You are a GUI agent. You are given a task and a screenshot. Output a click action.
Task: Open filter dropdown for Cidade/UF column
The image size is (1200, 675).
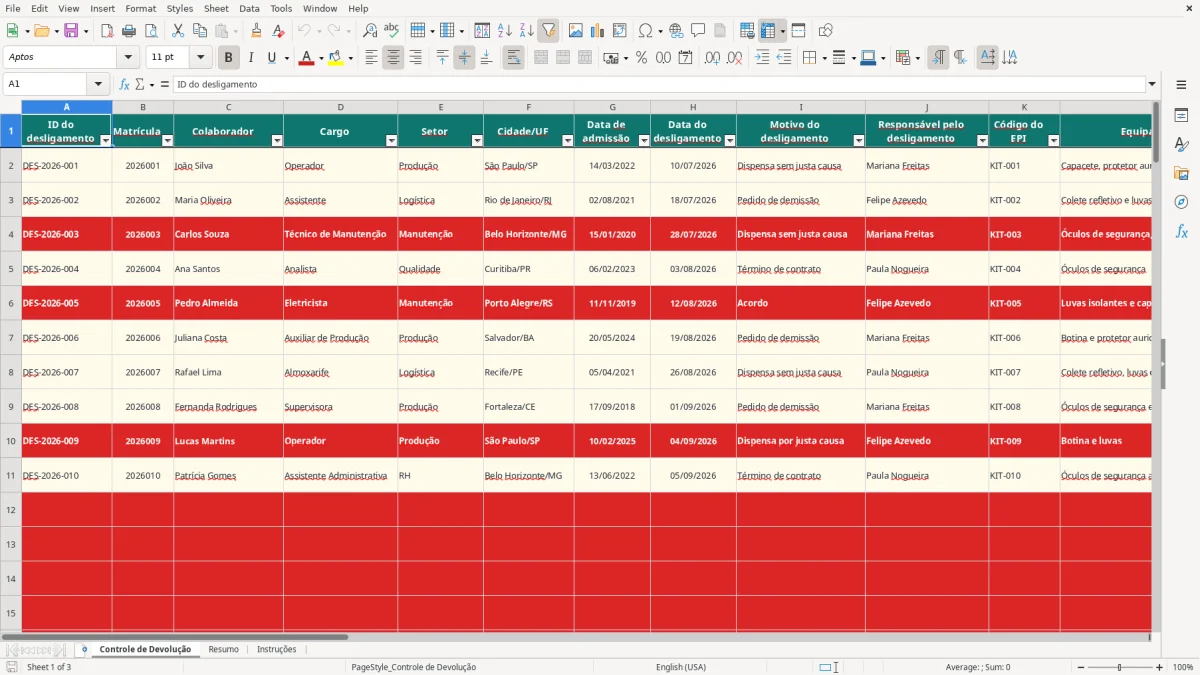(x=568, y=141)
